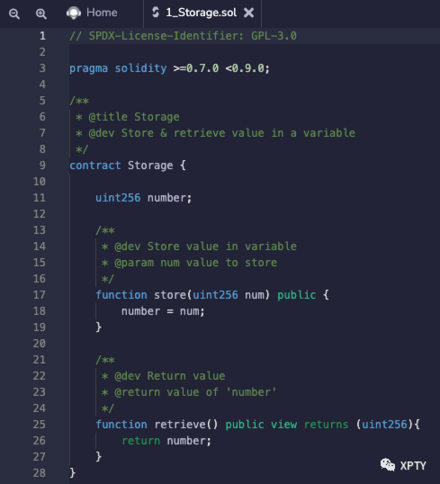The height and width of the screenshot is (484, 440).
Task: Click the icon beside 1_Storage.sol tab title
Action: click(x=155, y=12)
